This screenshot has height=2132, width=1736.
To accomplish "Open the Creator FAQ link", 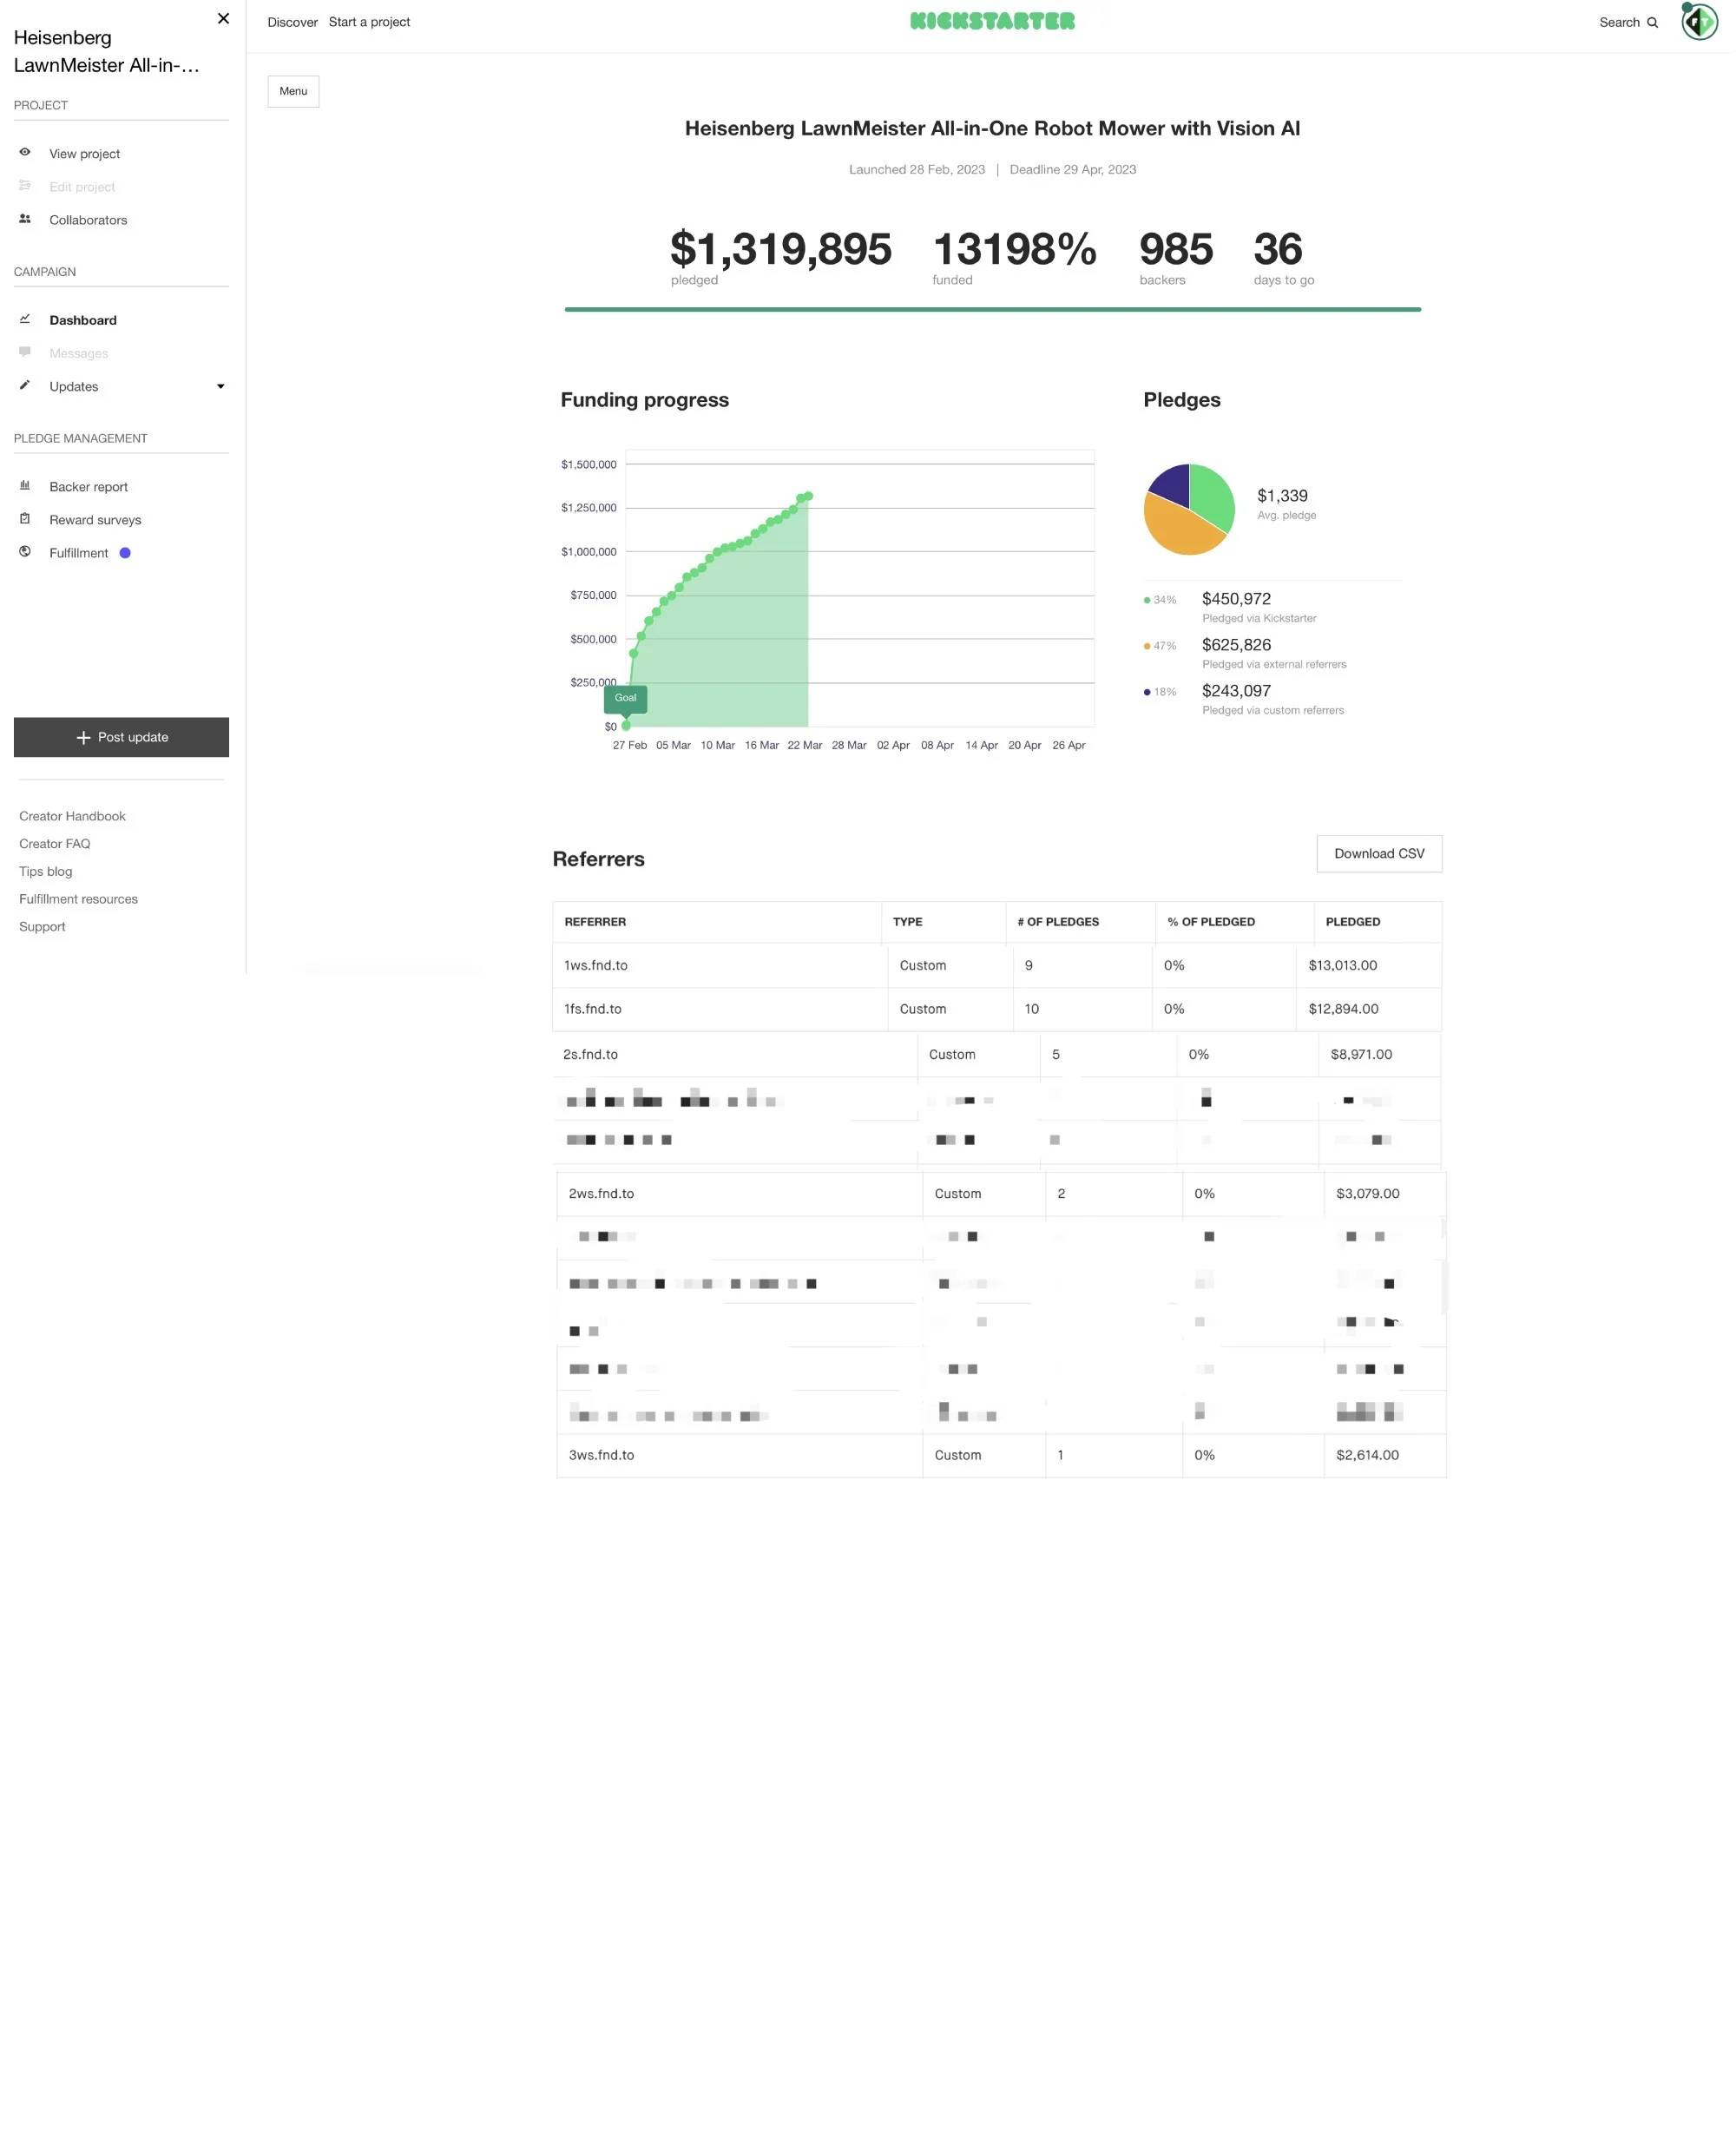I will [54, 844].
